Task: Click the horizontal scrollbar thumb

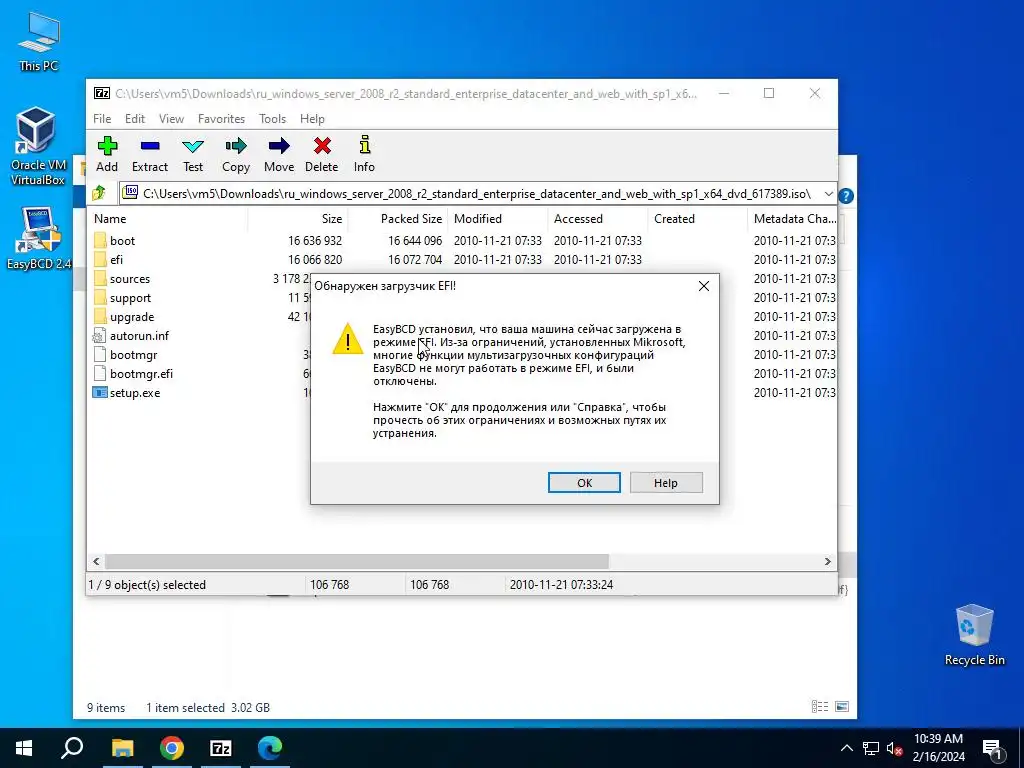Action: (x=357, y=561)
